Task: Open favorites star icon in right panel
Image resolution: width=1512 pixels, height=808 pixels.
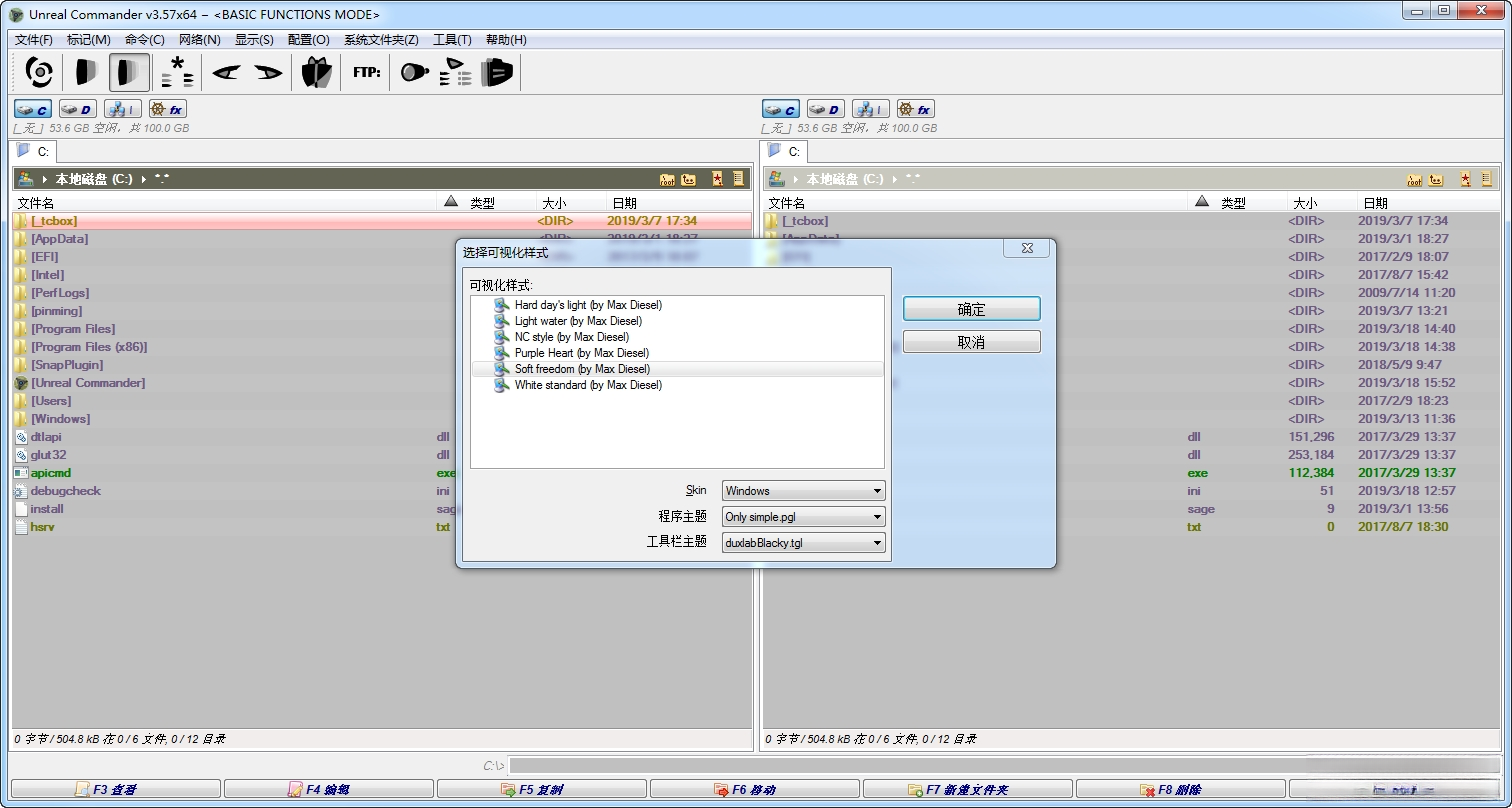Action: click(1466, 179)
